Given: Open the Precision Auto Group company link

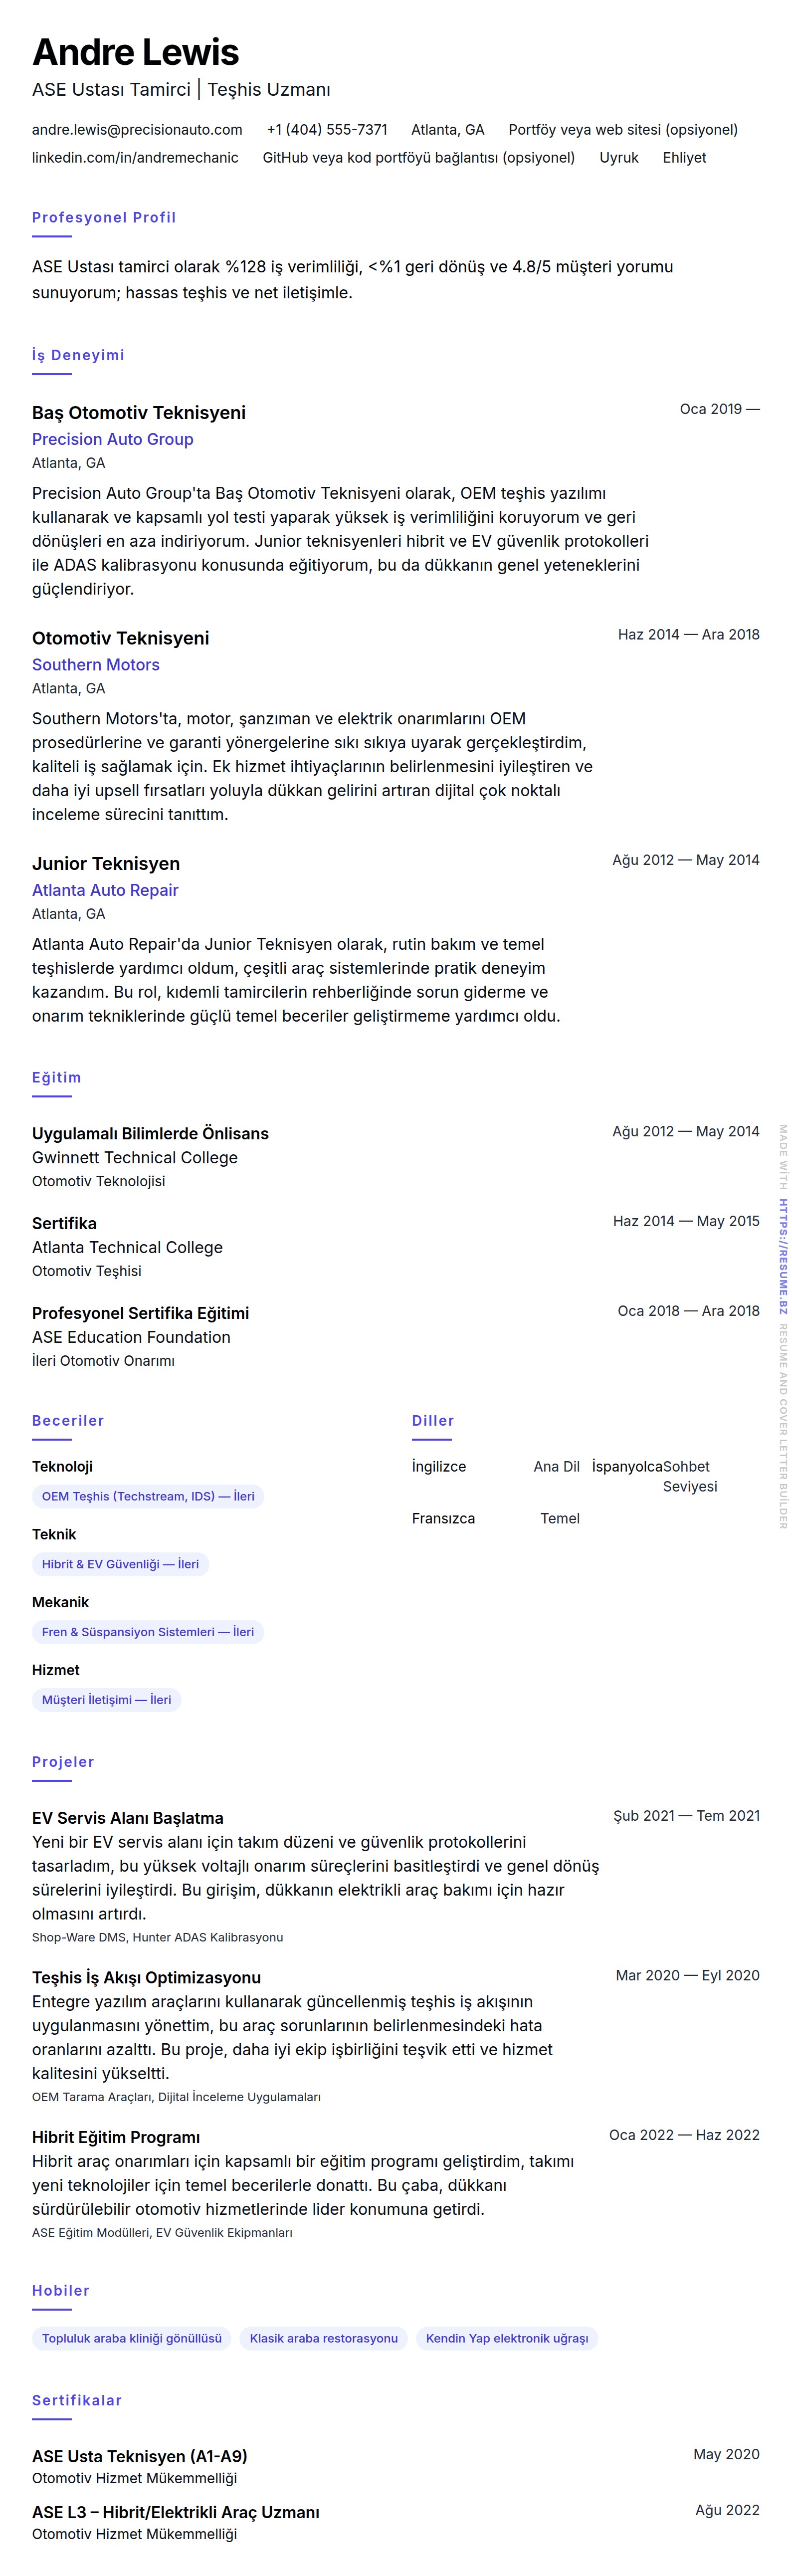Looking at the screenshot, I should coord(112,439).
